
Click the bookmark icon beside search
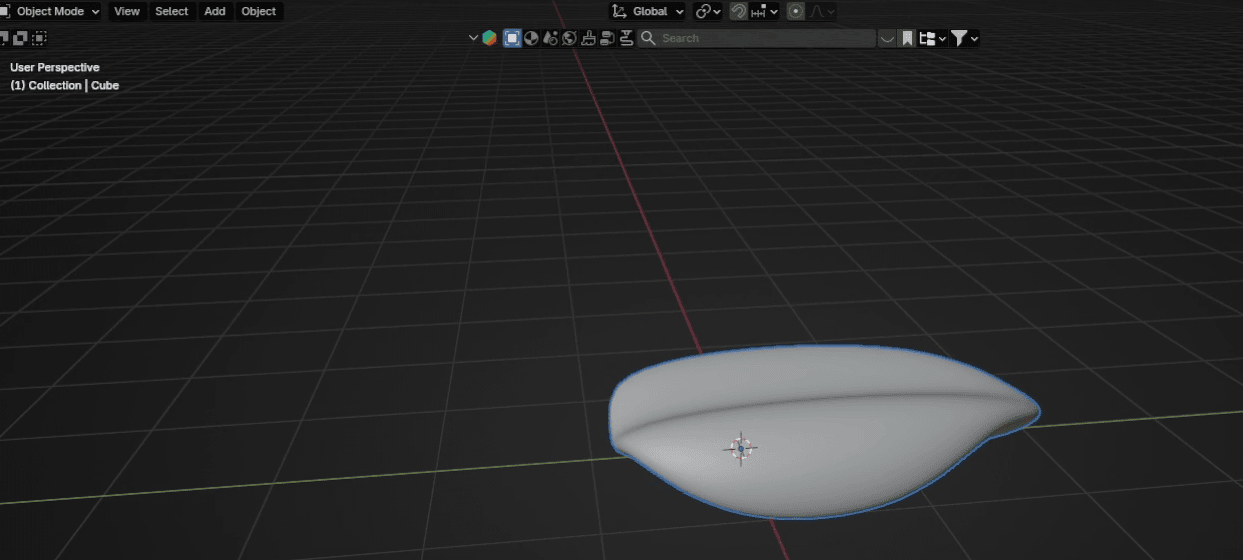907,38
